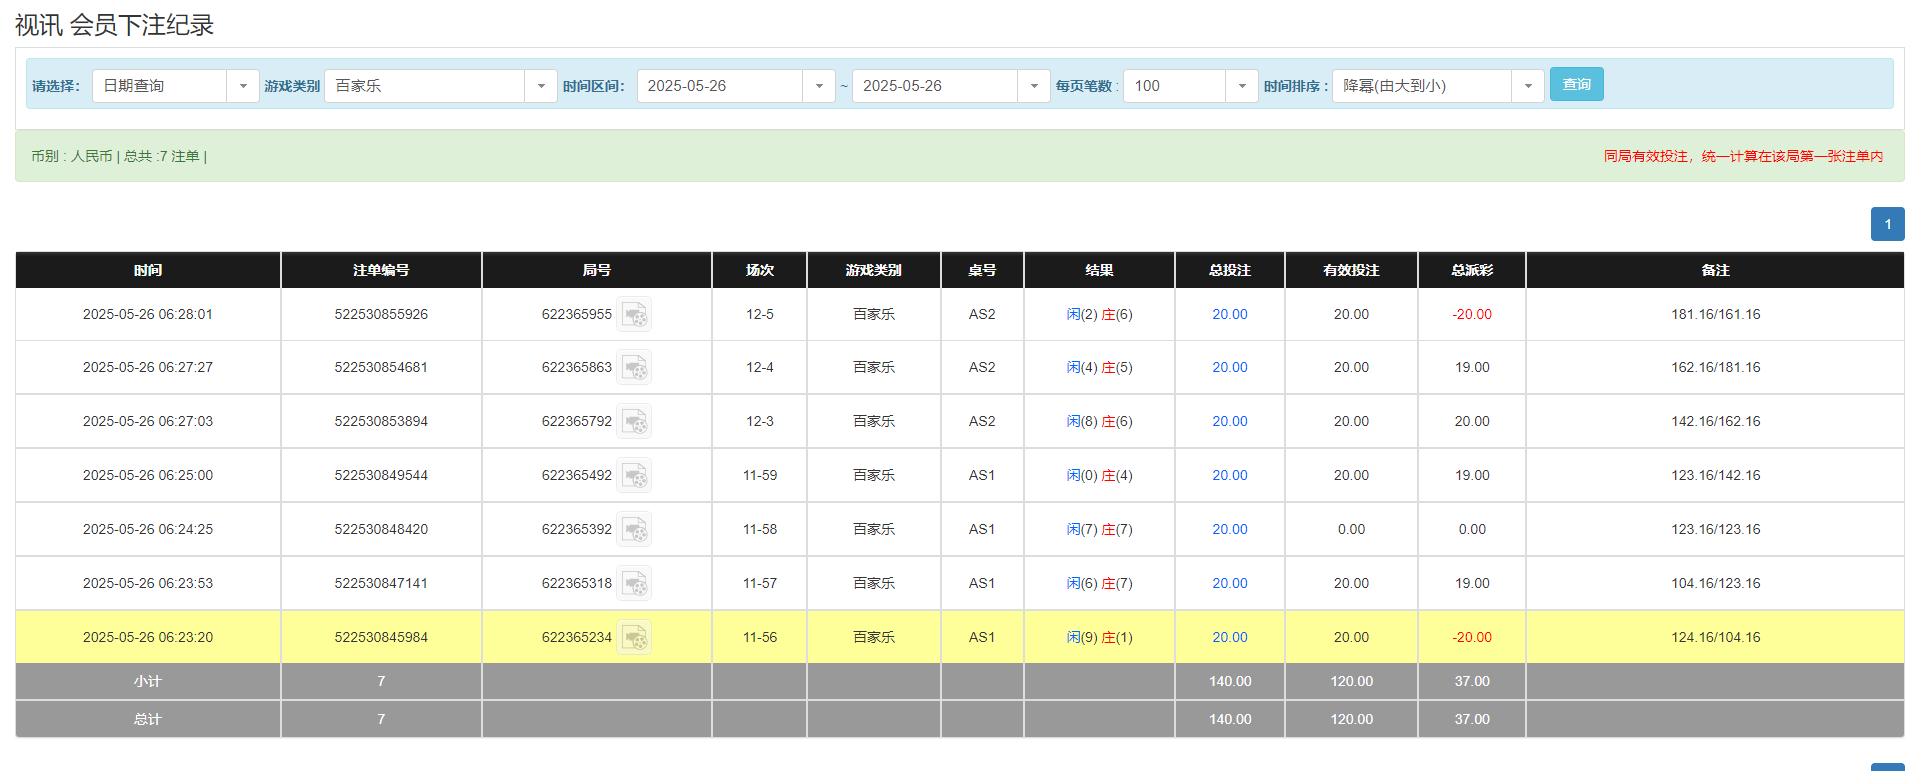The height and width of the screenshot is (772, 1919).
Task: Click replay icon beside round 622365792
Action: point(634,422)
